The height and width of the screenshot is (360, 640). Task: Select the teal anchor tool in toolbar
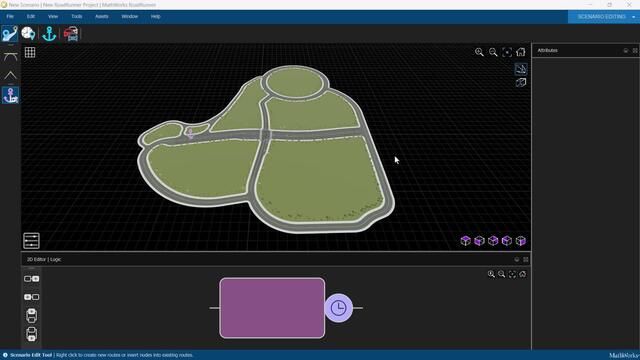point(49,33)
